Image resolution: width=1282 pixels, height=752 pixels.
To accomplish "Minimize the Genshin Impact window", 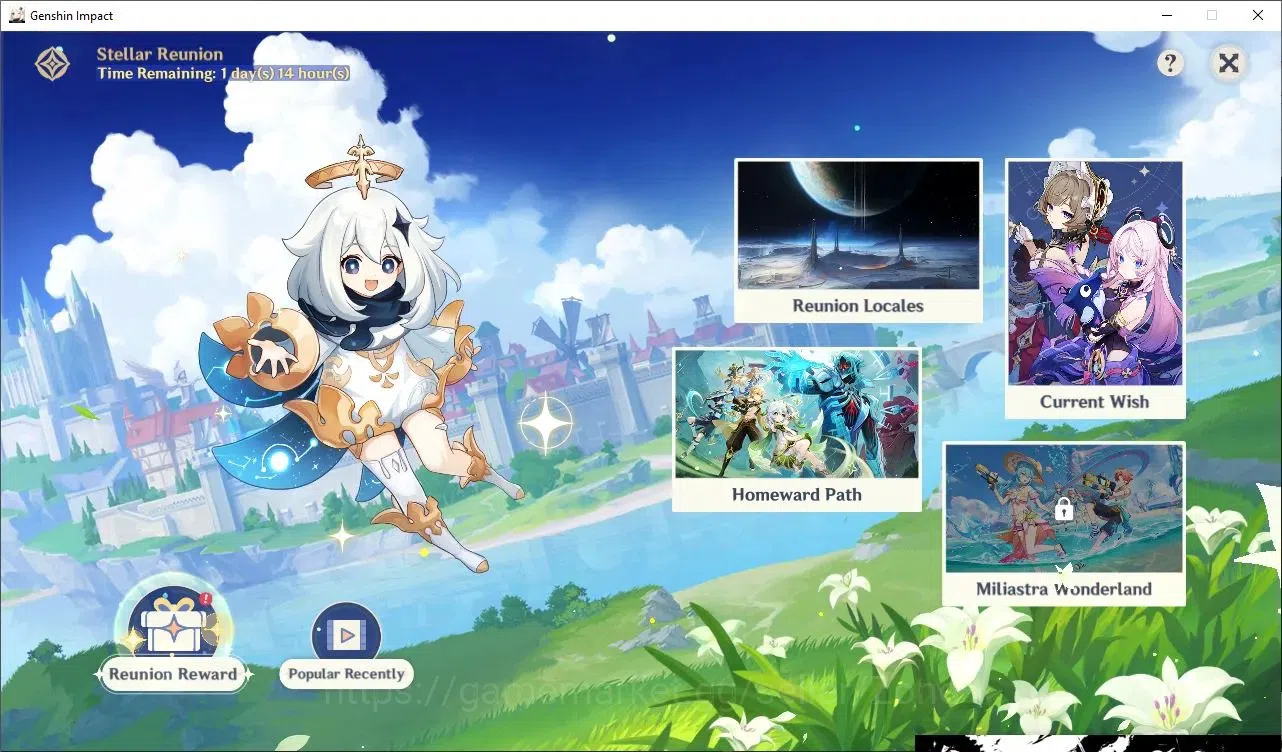I will click(1167, 15).
